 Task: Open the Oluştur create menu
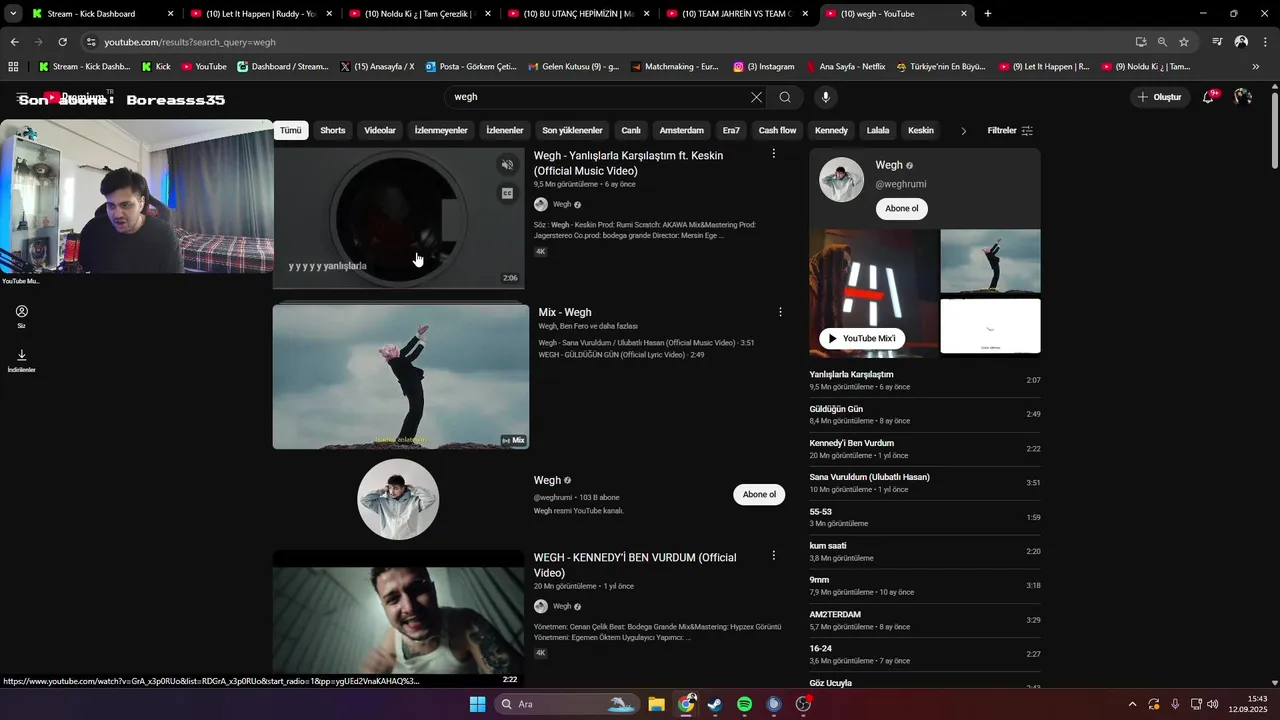[1160, 97]
